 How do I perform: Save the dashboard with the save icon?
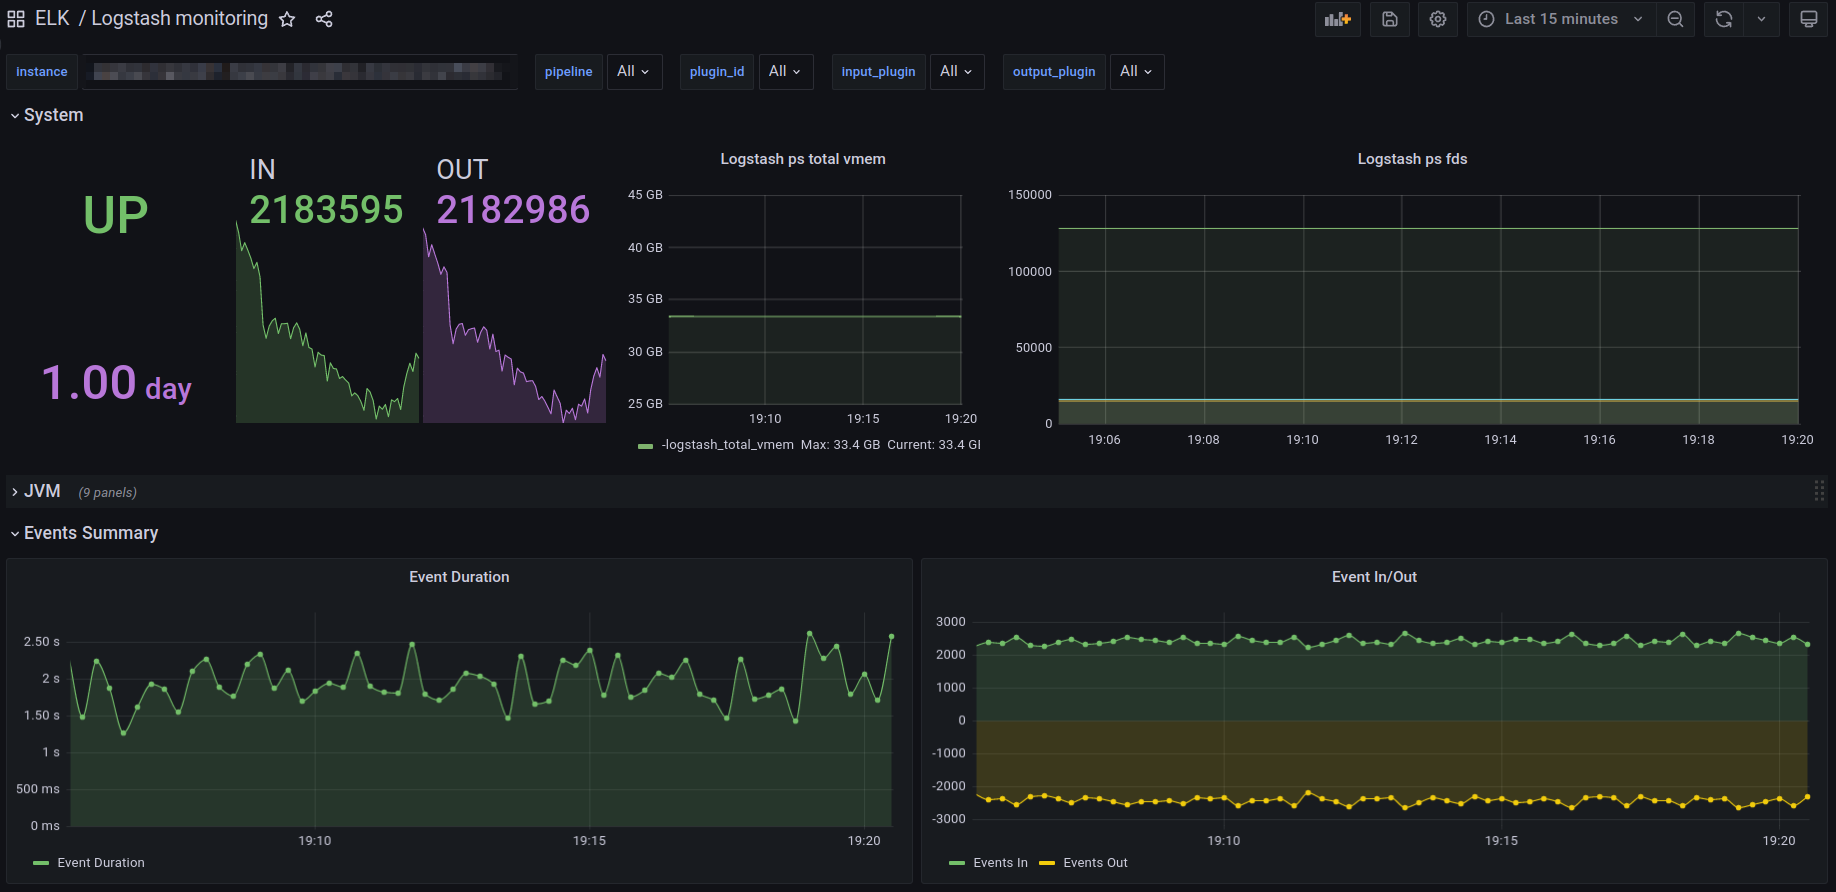click(1390, 19)
